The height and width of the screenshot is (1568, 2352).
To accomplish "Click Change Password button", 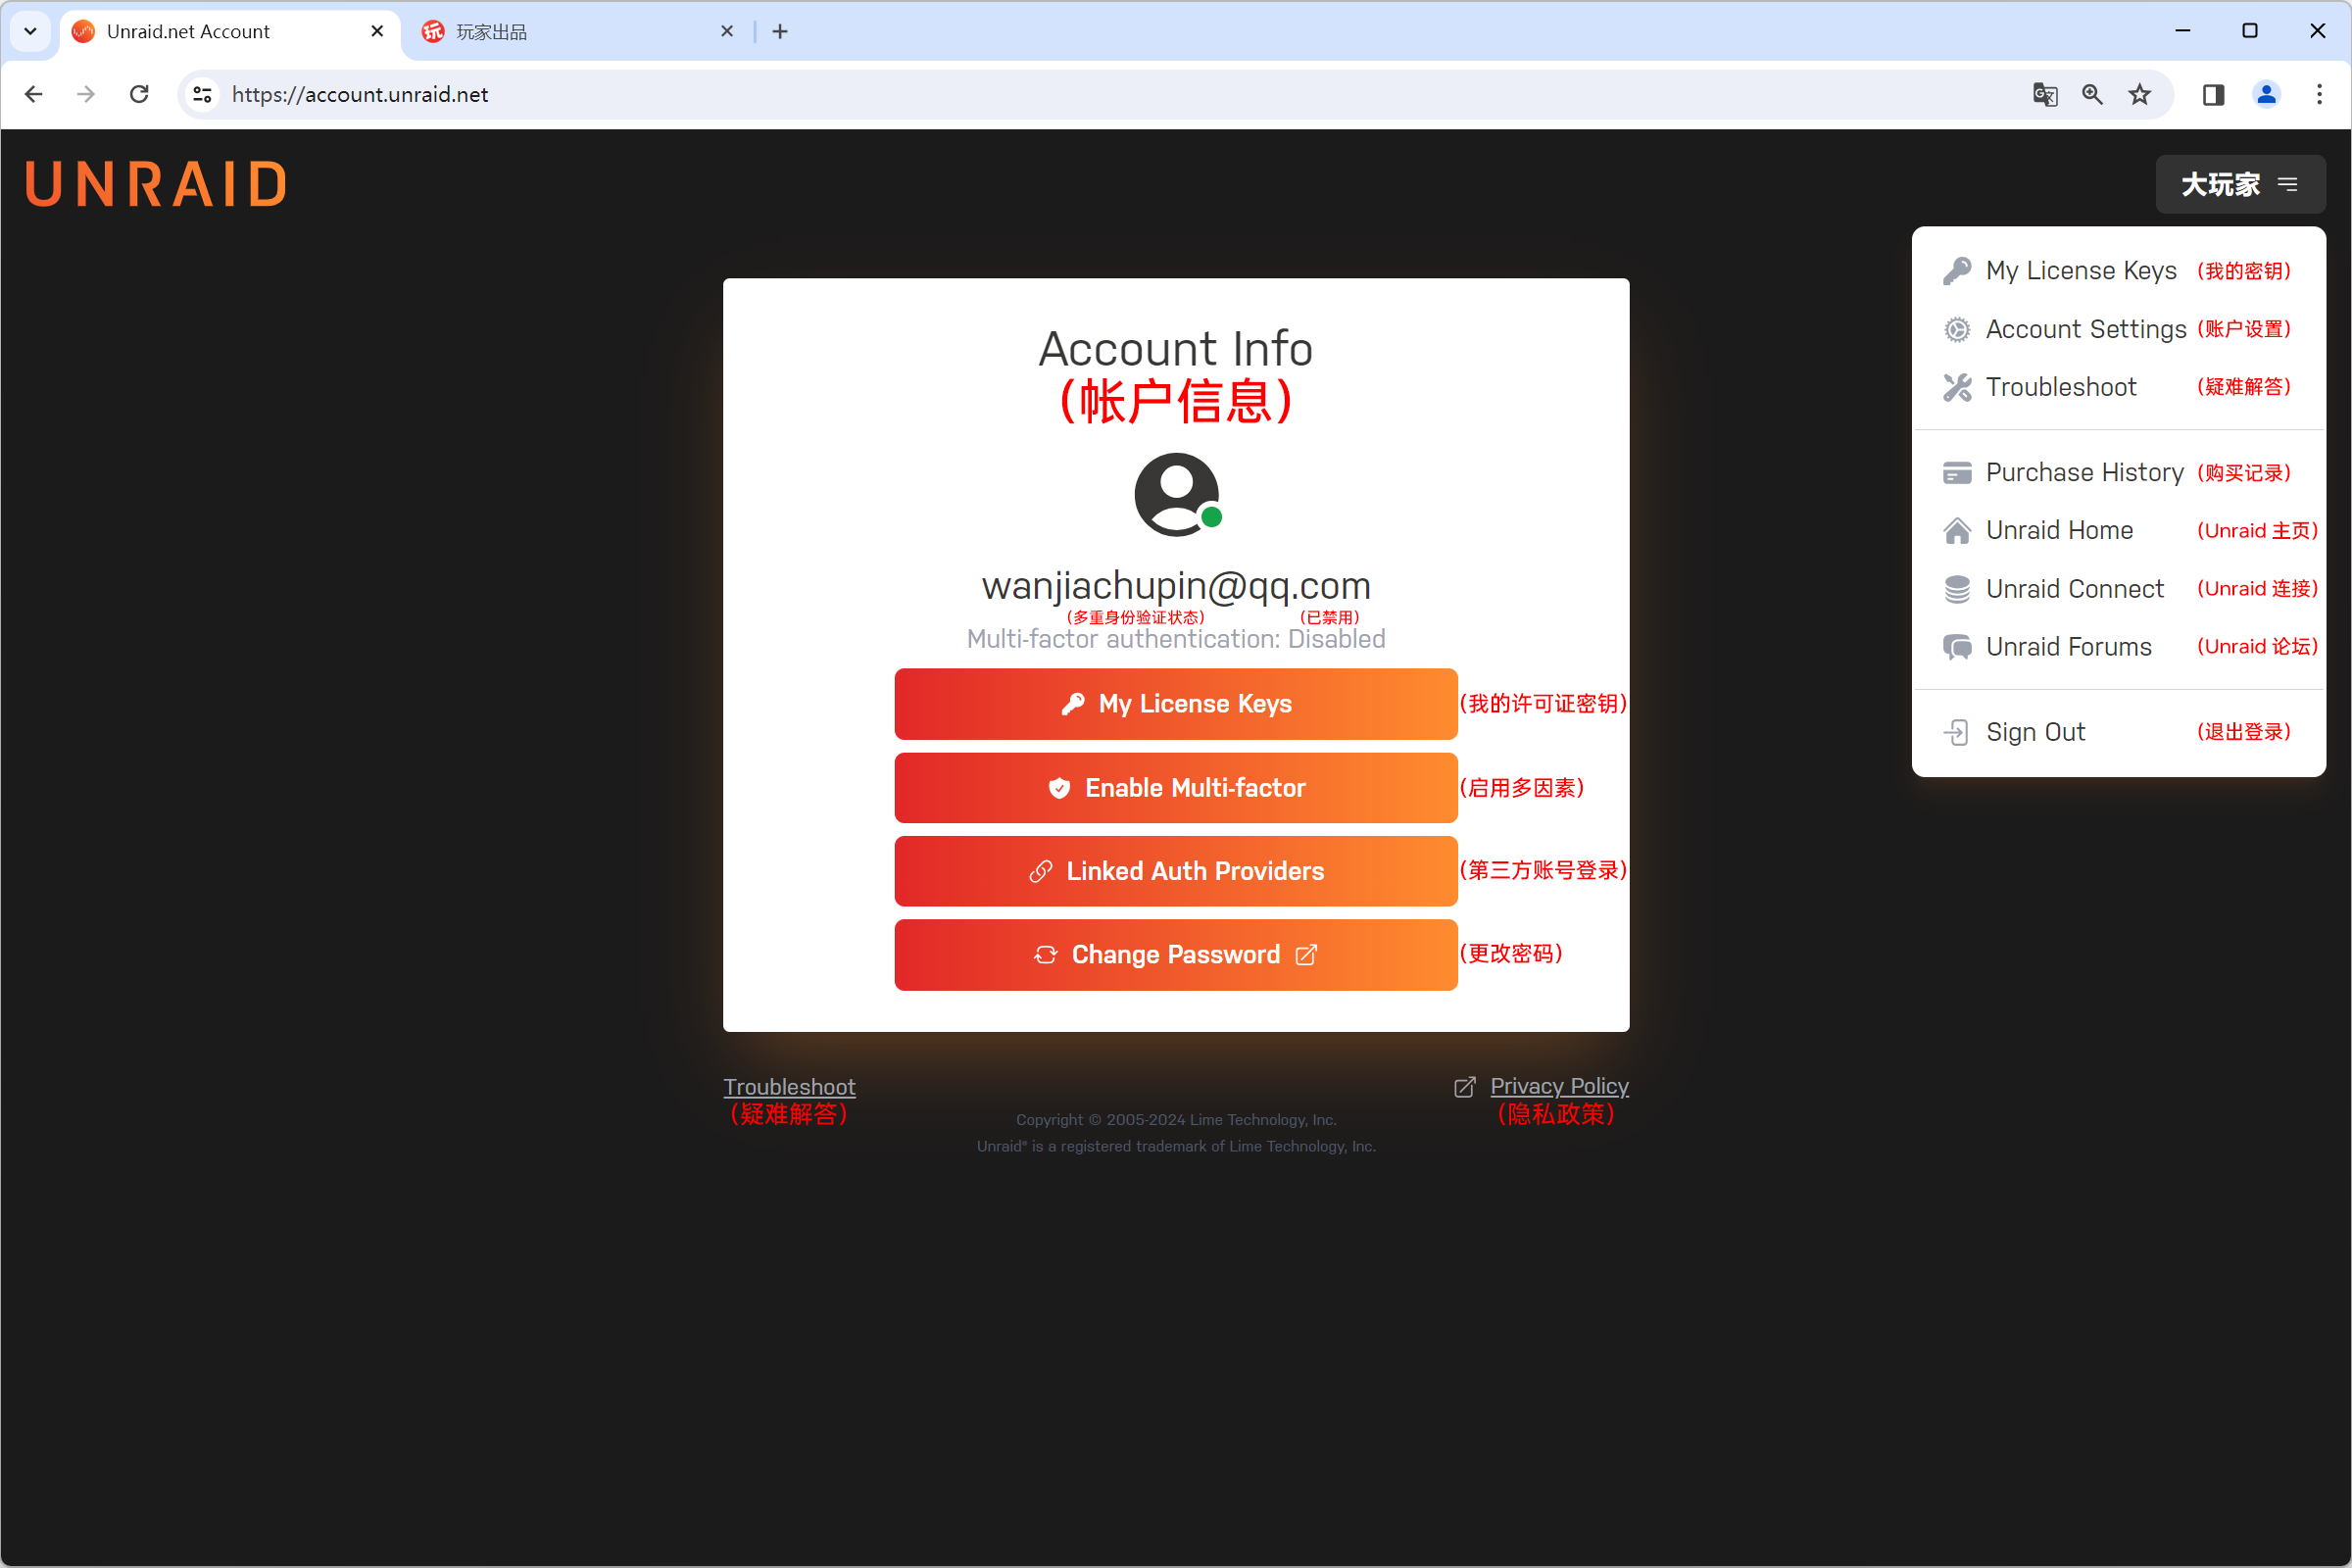I will (1176, 954).
